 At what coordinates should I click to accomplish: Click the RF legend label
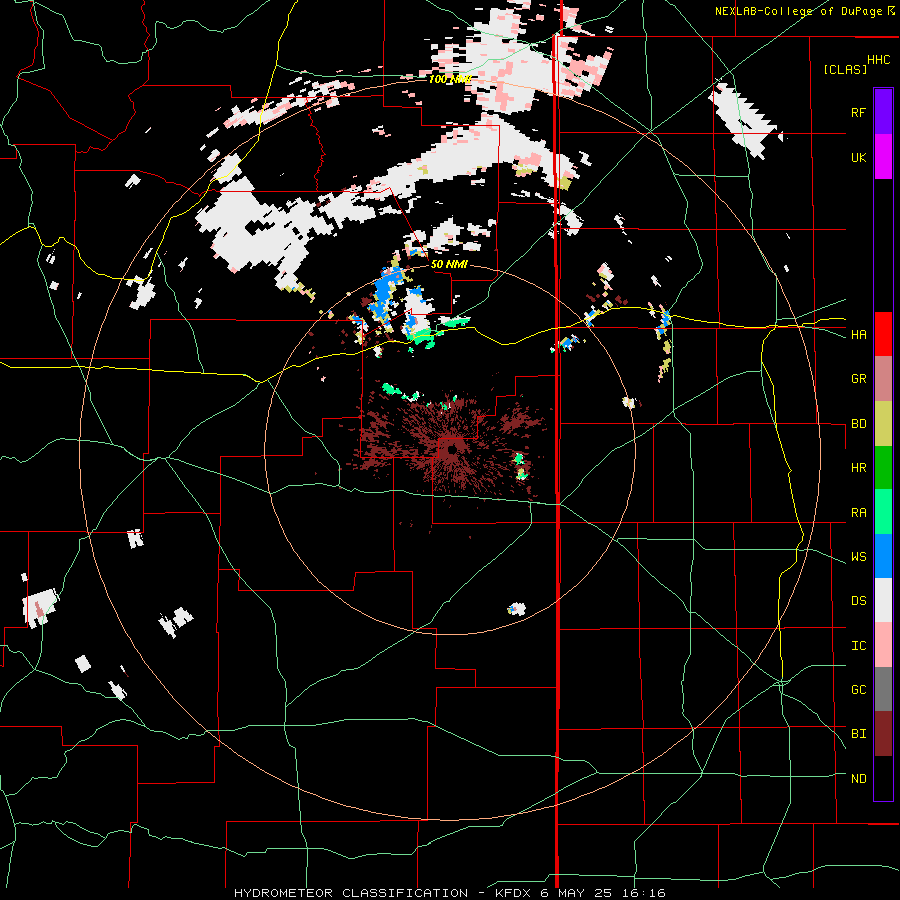click(x=859, y=113)
